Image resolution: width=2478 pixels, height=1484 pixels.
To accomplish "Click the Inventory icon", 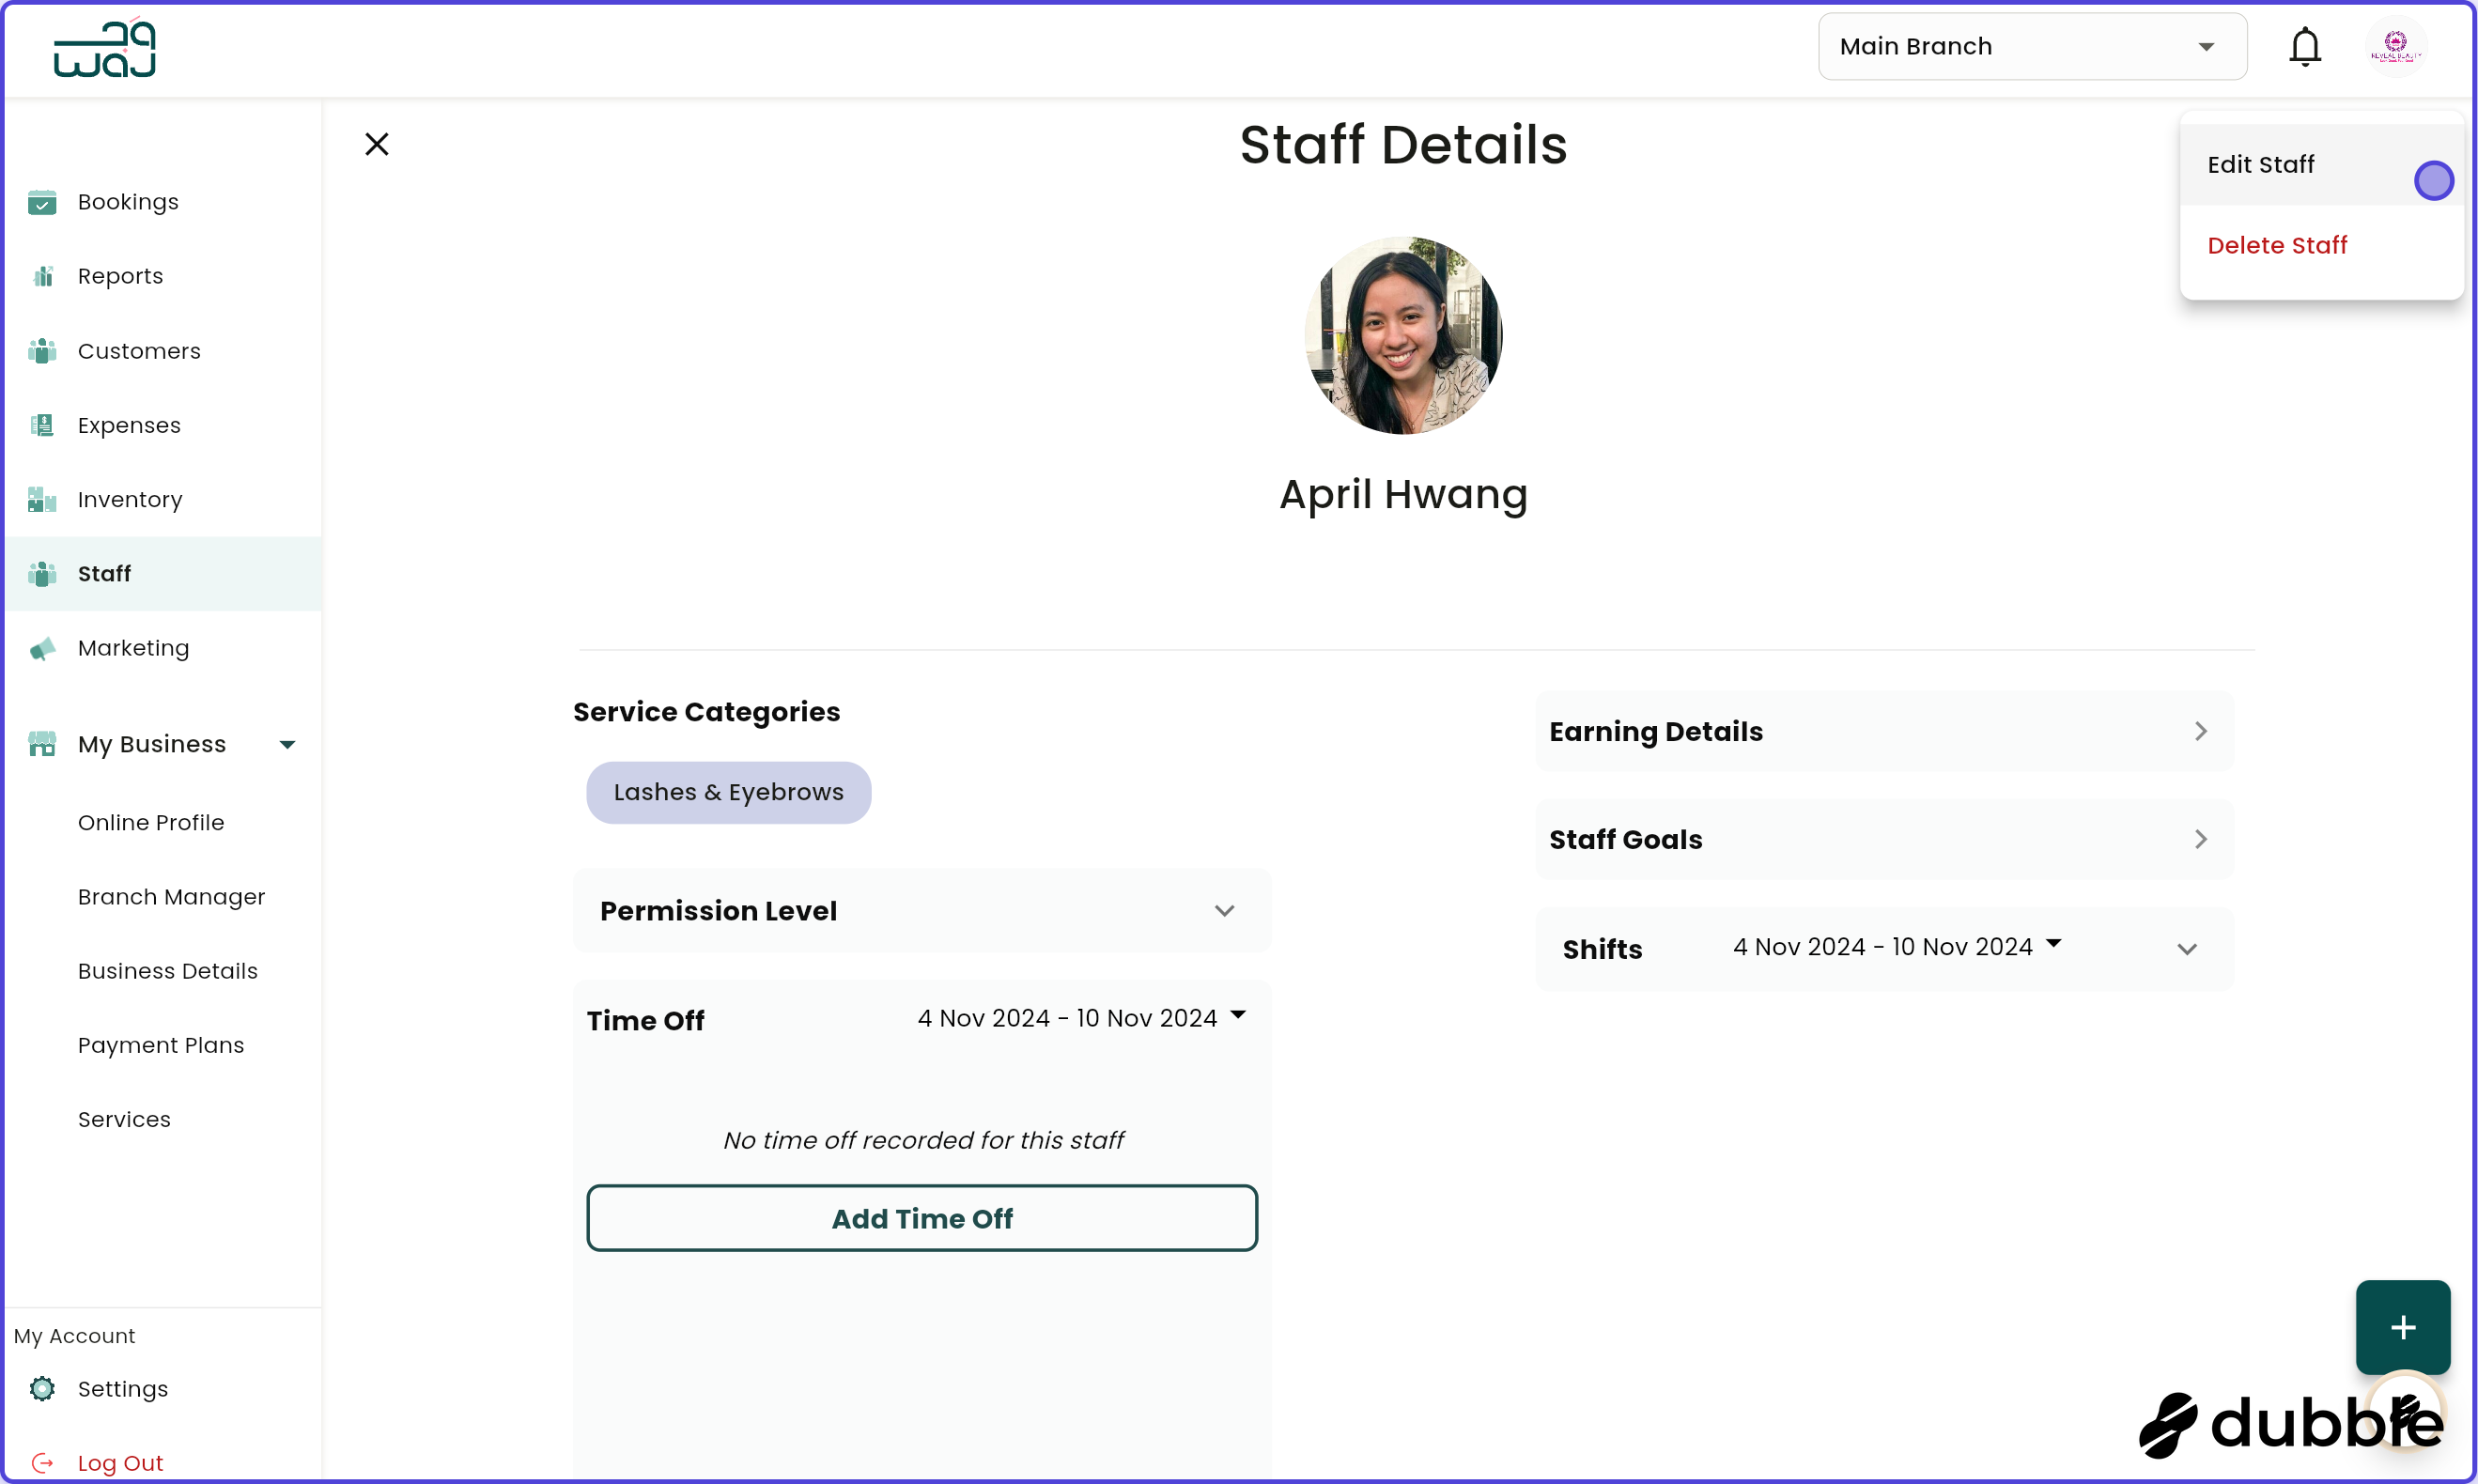I will pos(43,499).
